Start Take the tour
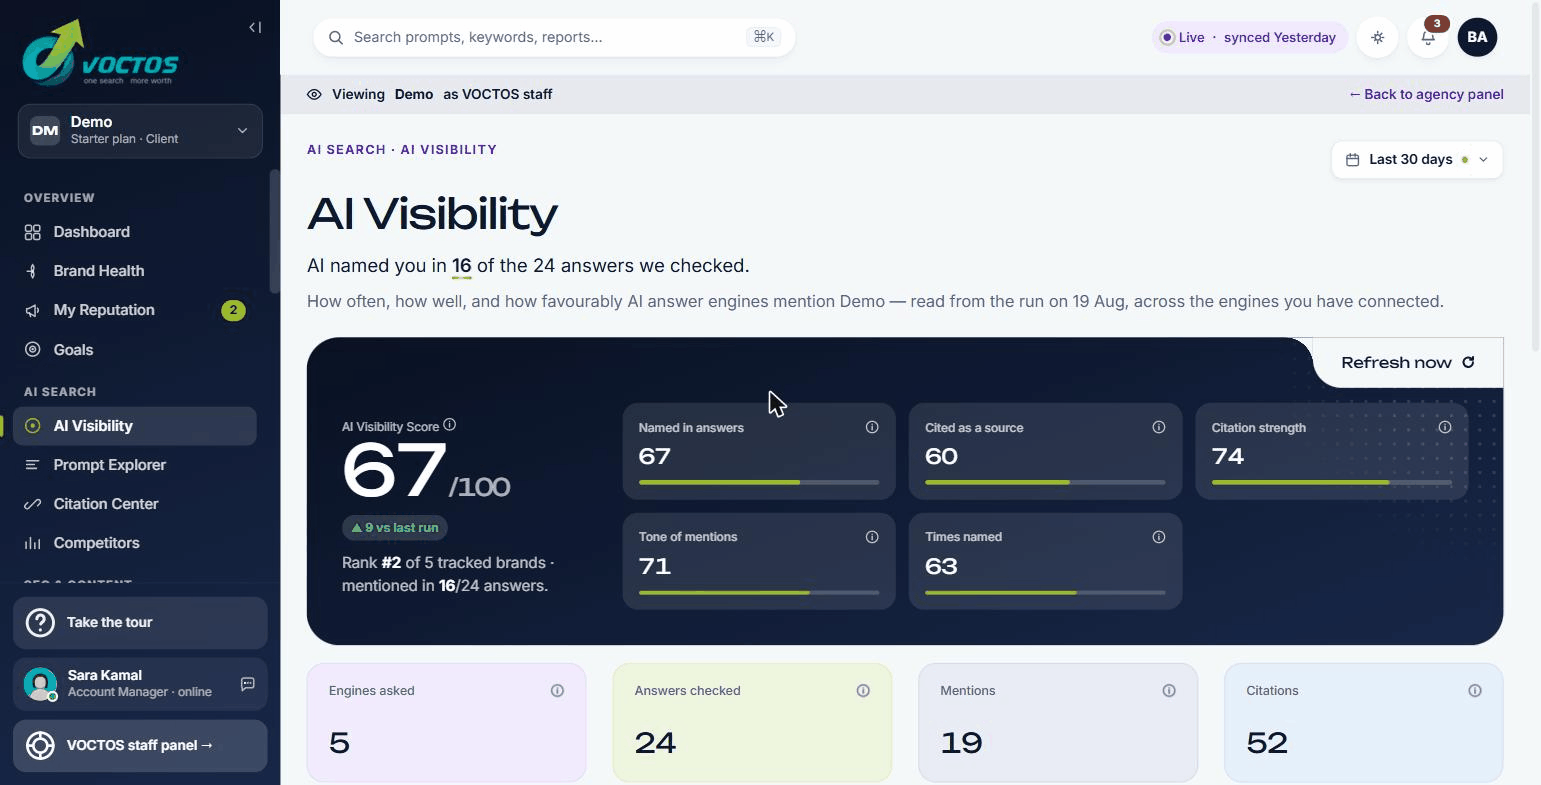Image resolution: width=1541 pixels, height=785 pixels. coord(140,622)
